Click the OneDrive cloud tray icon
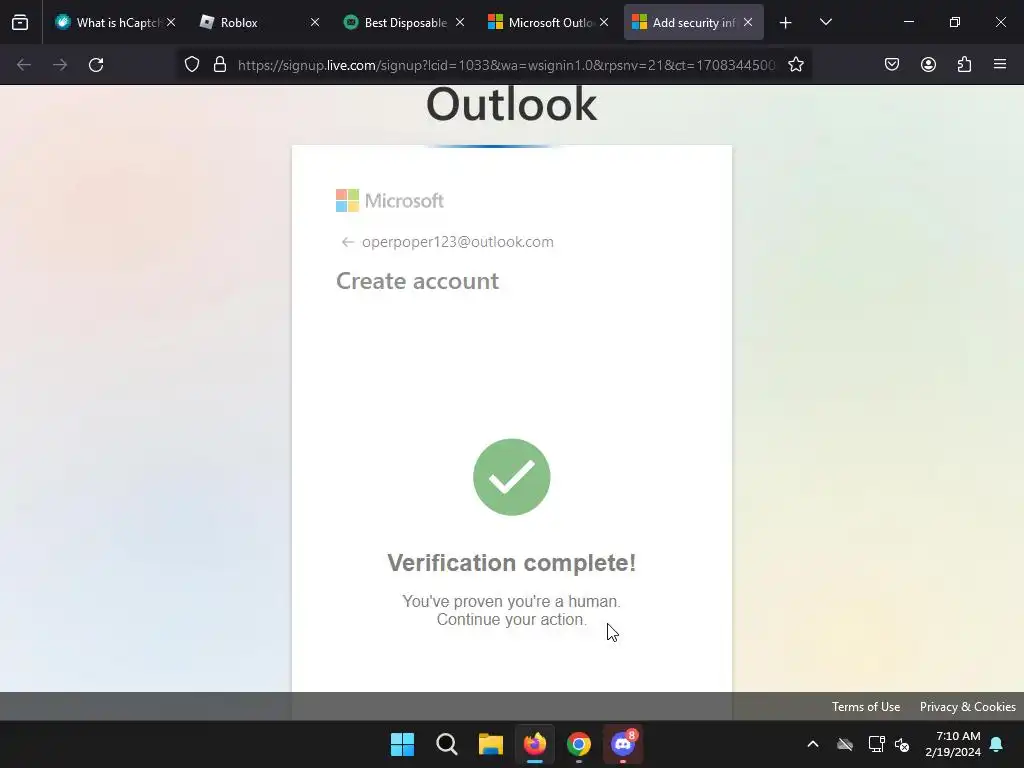Screen dimensions: 1024x768 coord(845,744)
